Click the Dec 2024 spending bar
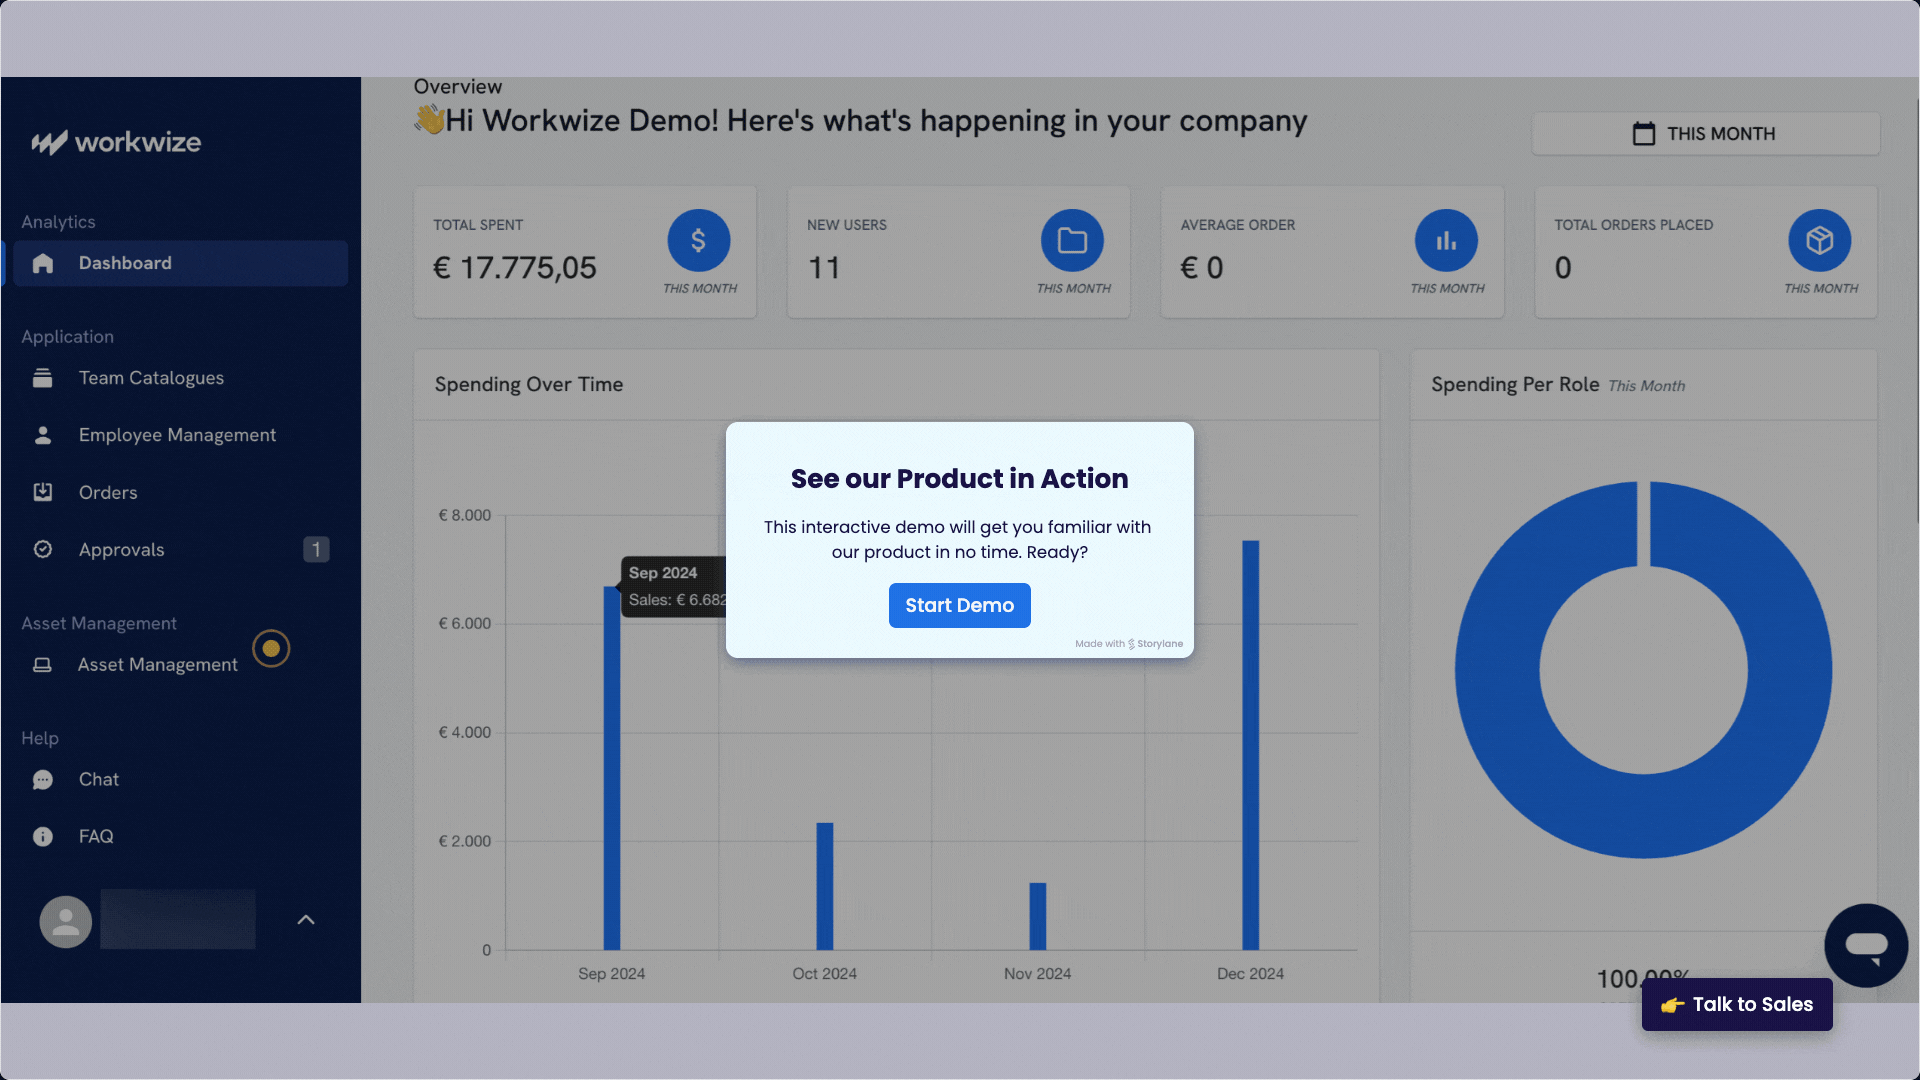Viewport: 1920px width, 1080px height. click(x=1250, y=745)
